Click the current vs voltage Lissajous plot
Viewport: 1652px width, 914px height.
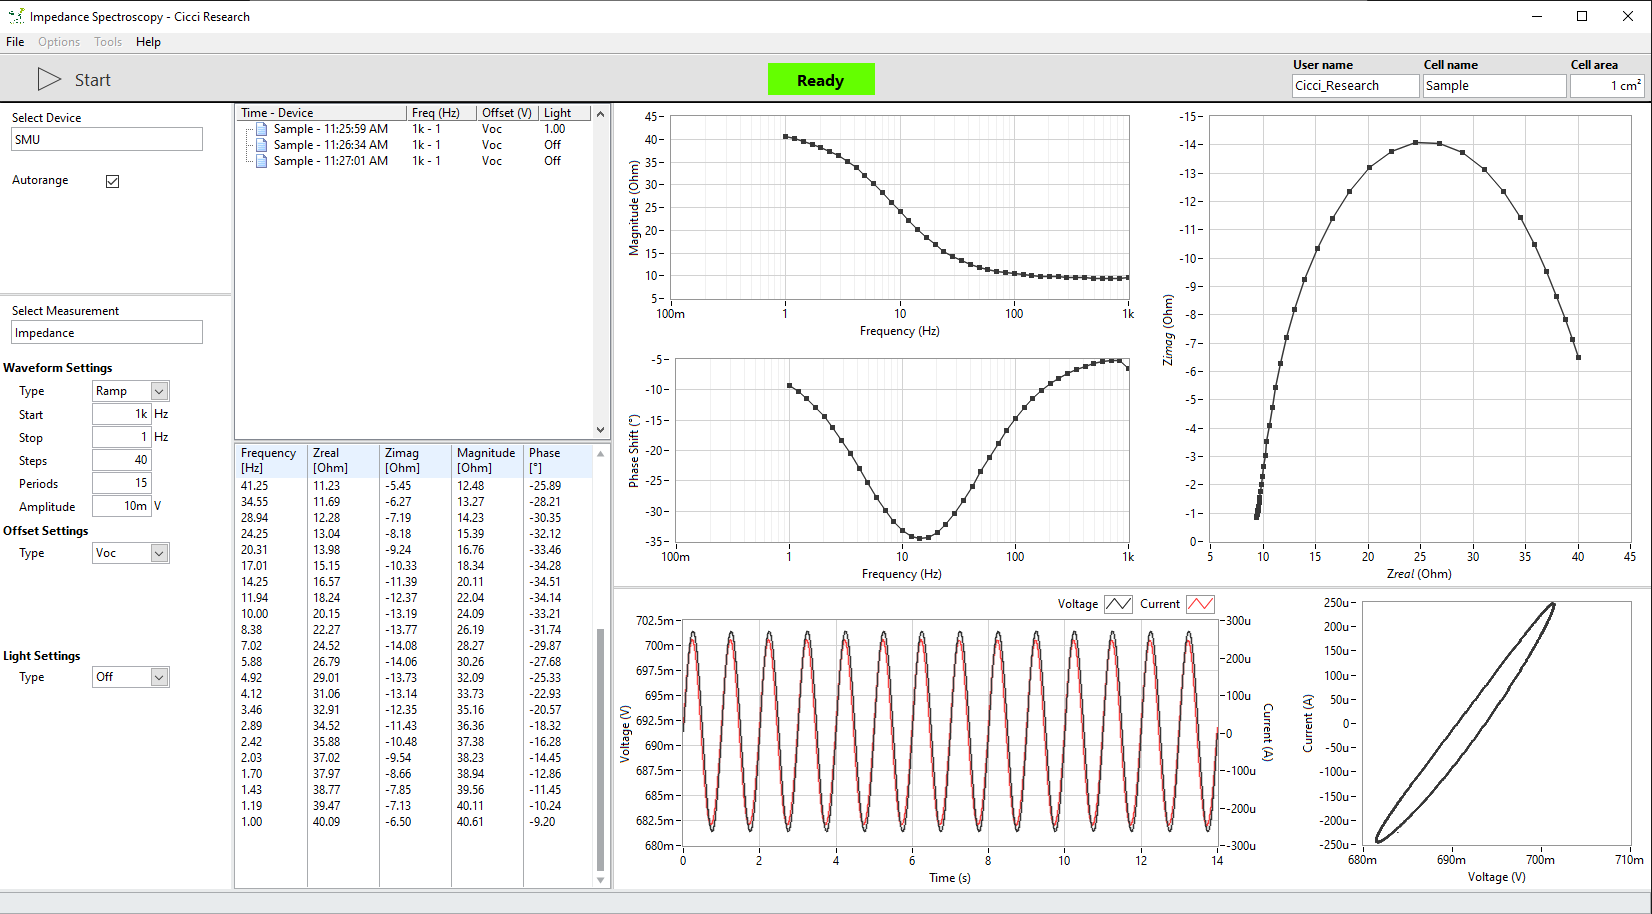(x=1496, y=723)
